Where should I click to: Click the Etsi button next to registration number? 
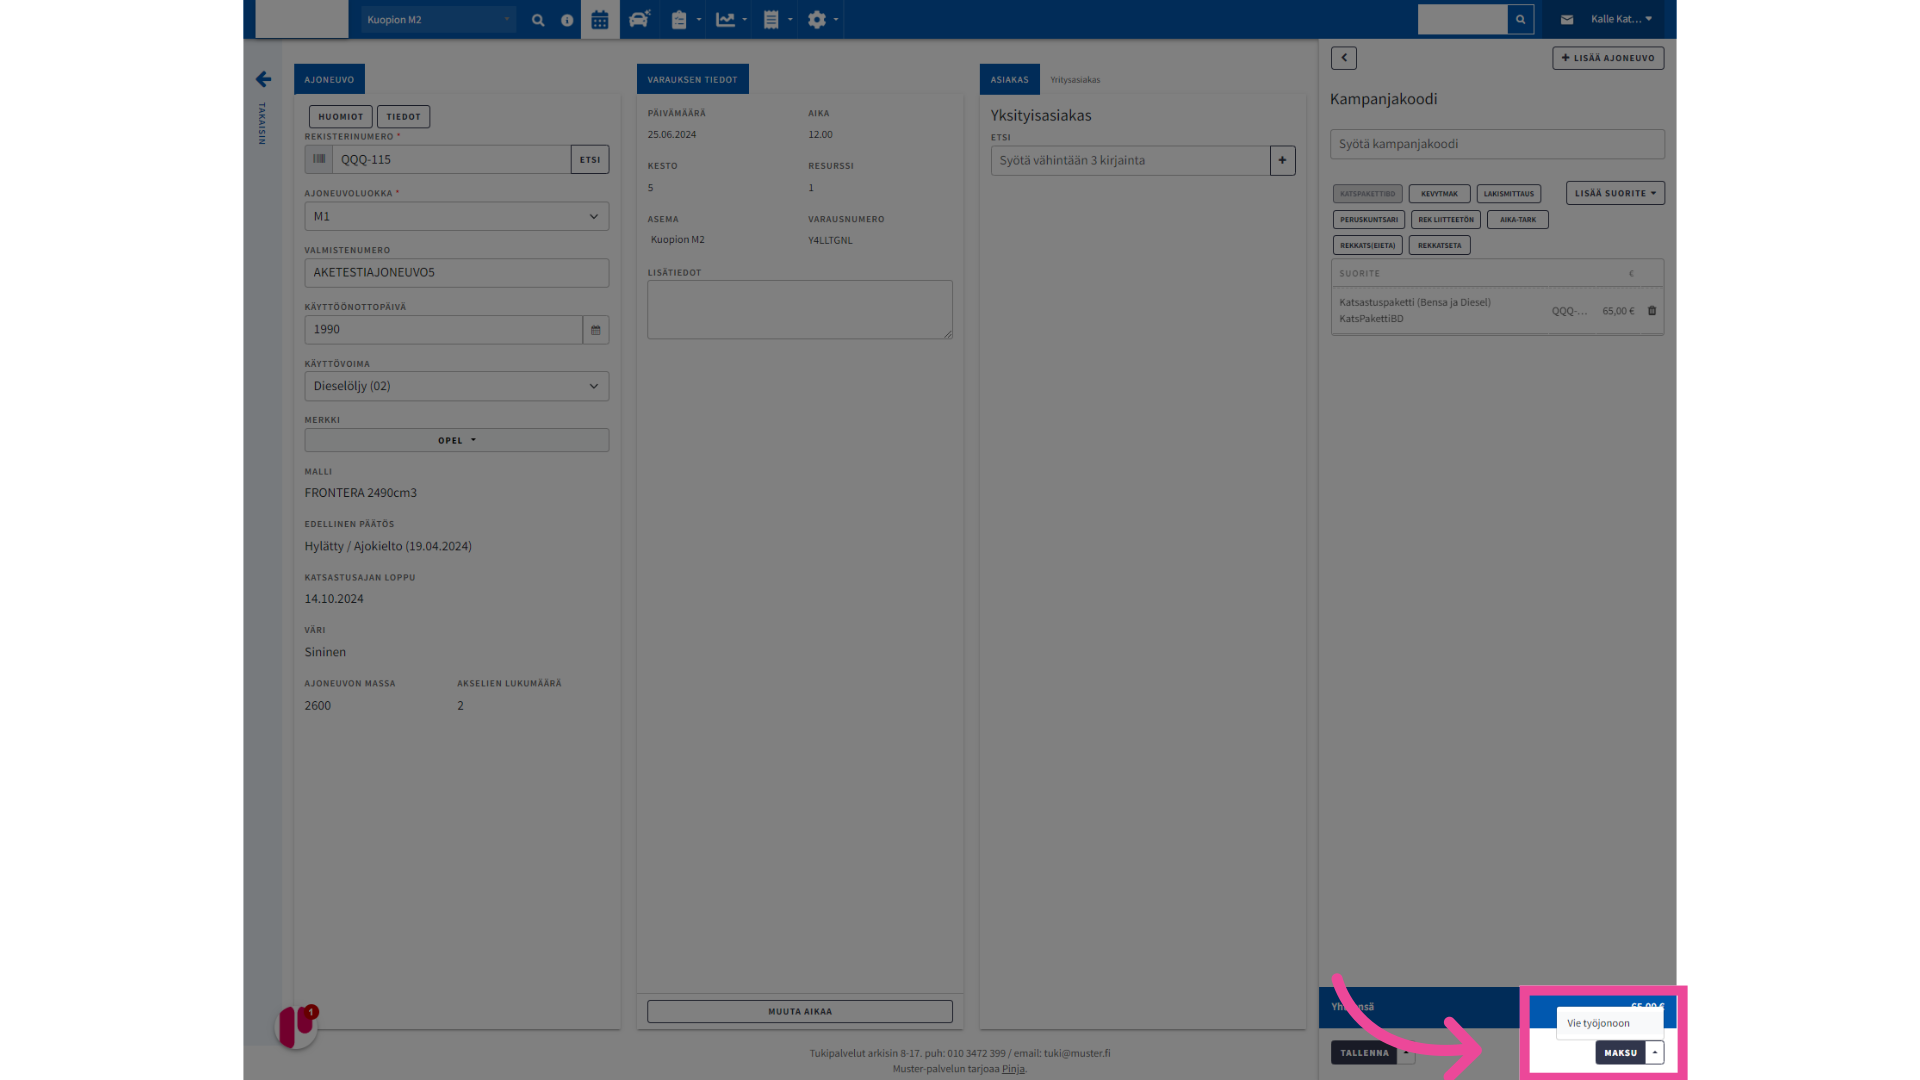coord(590,159)
